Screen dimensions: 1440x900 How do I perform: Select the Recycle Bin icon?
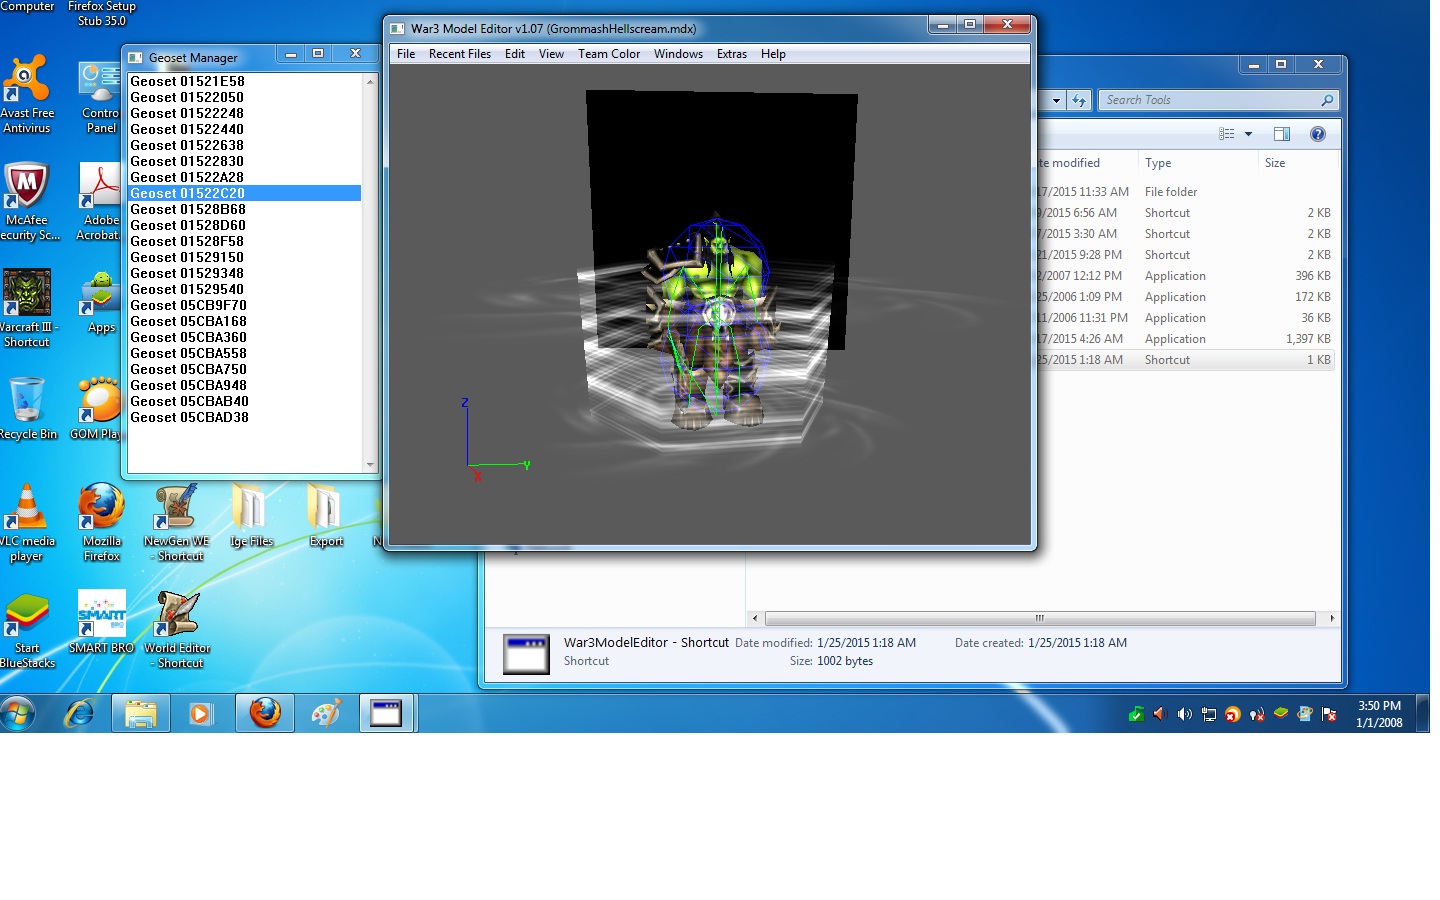click(x=27, y=408)
